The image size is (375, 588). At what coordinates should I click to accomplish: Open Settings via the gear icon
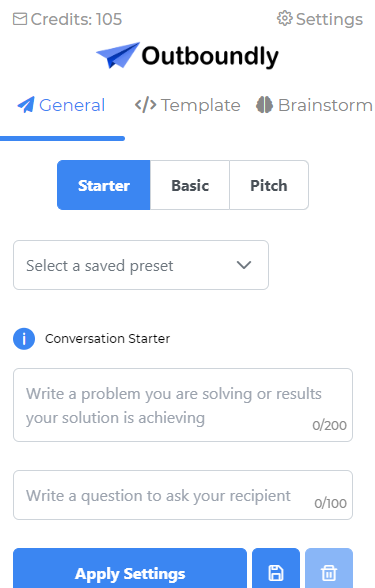click(x=284, y=18)
